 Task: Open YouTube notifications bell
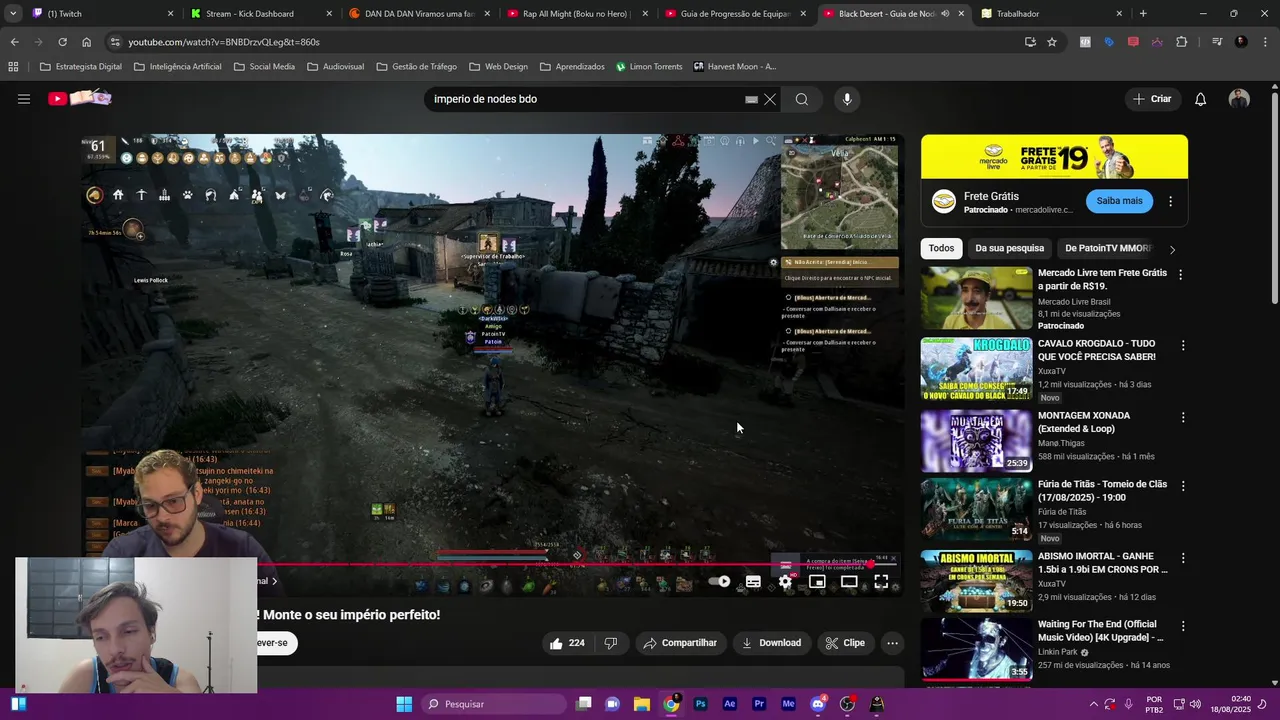coord(1201,99)
